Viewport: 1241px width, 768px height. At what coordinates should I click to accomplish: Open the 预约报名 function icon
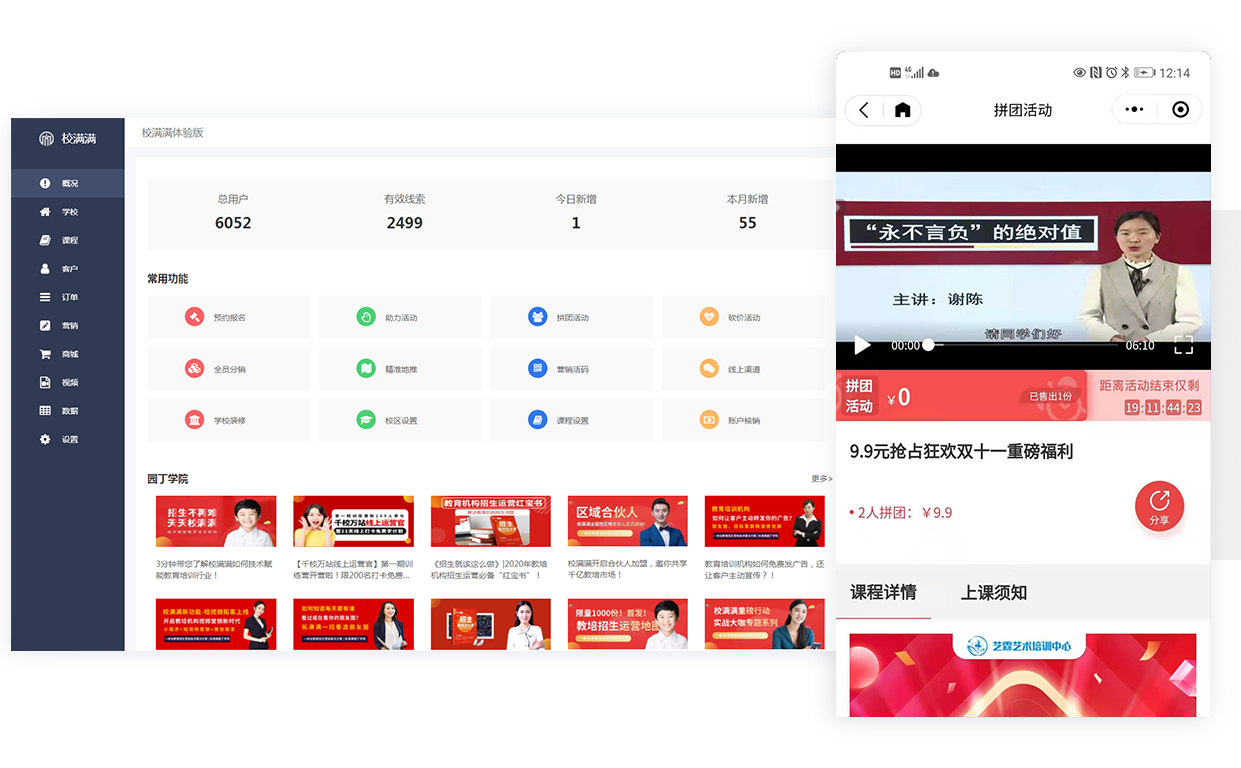pyautogui.click(x=194, y=317)
